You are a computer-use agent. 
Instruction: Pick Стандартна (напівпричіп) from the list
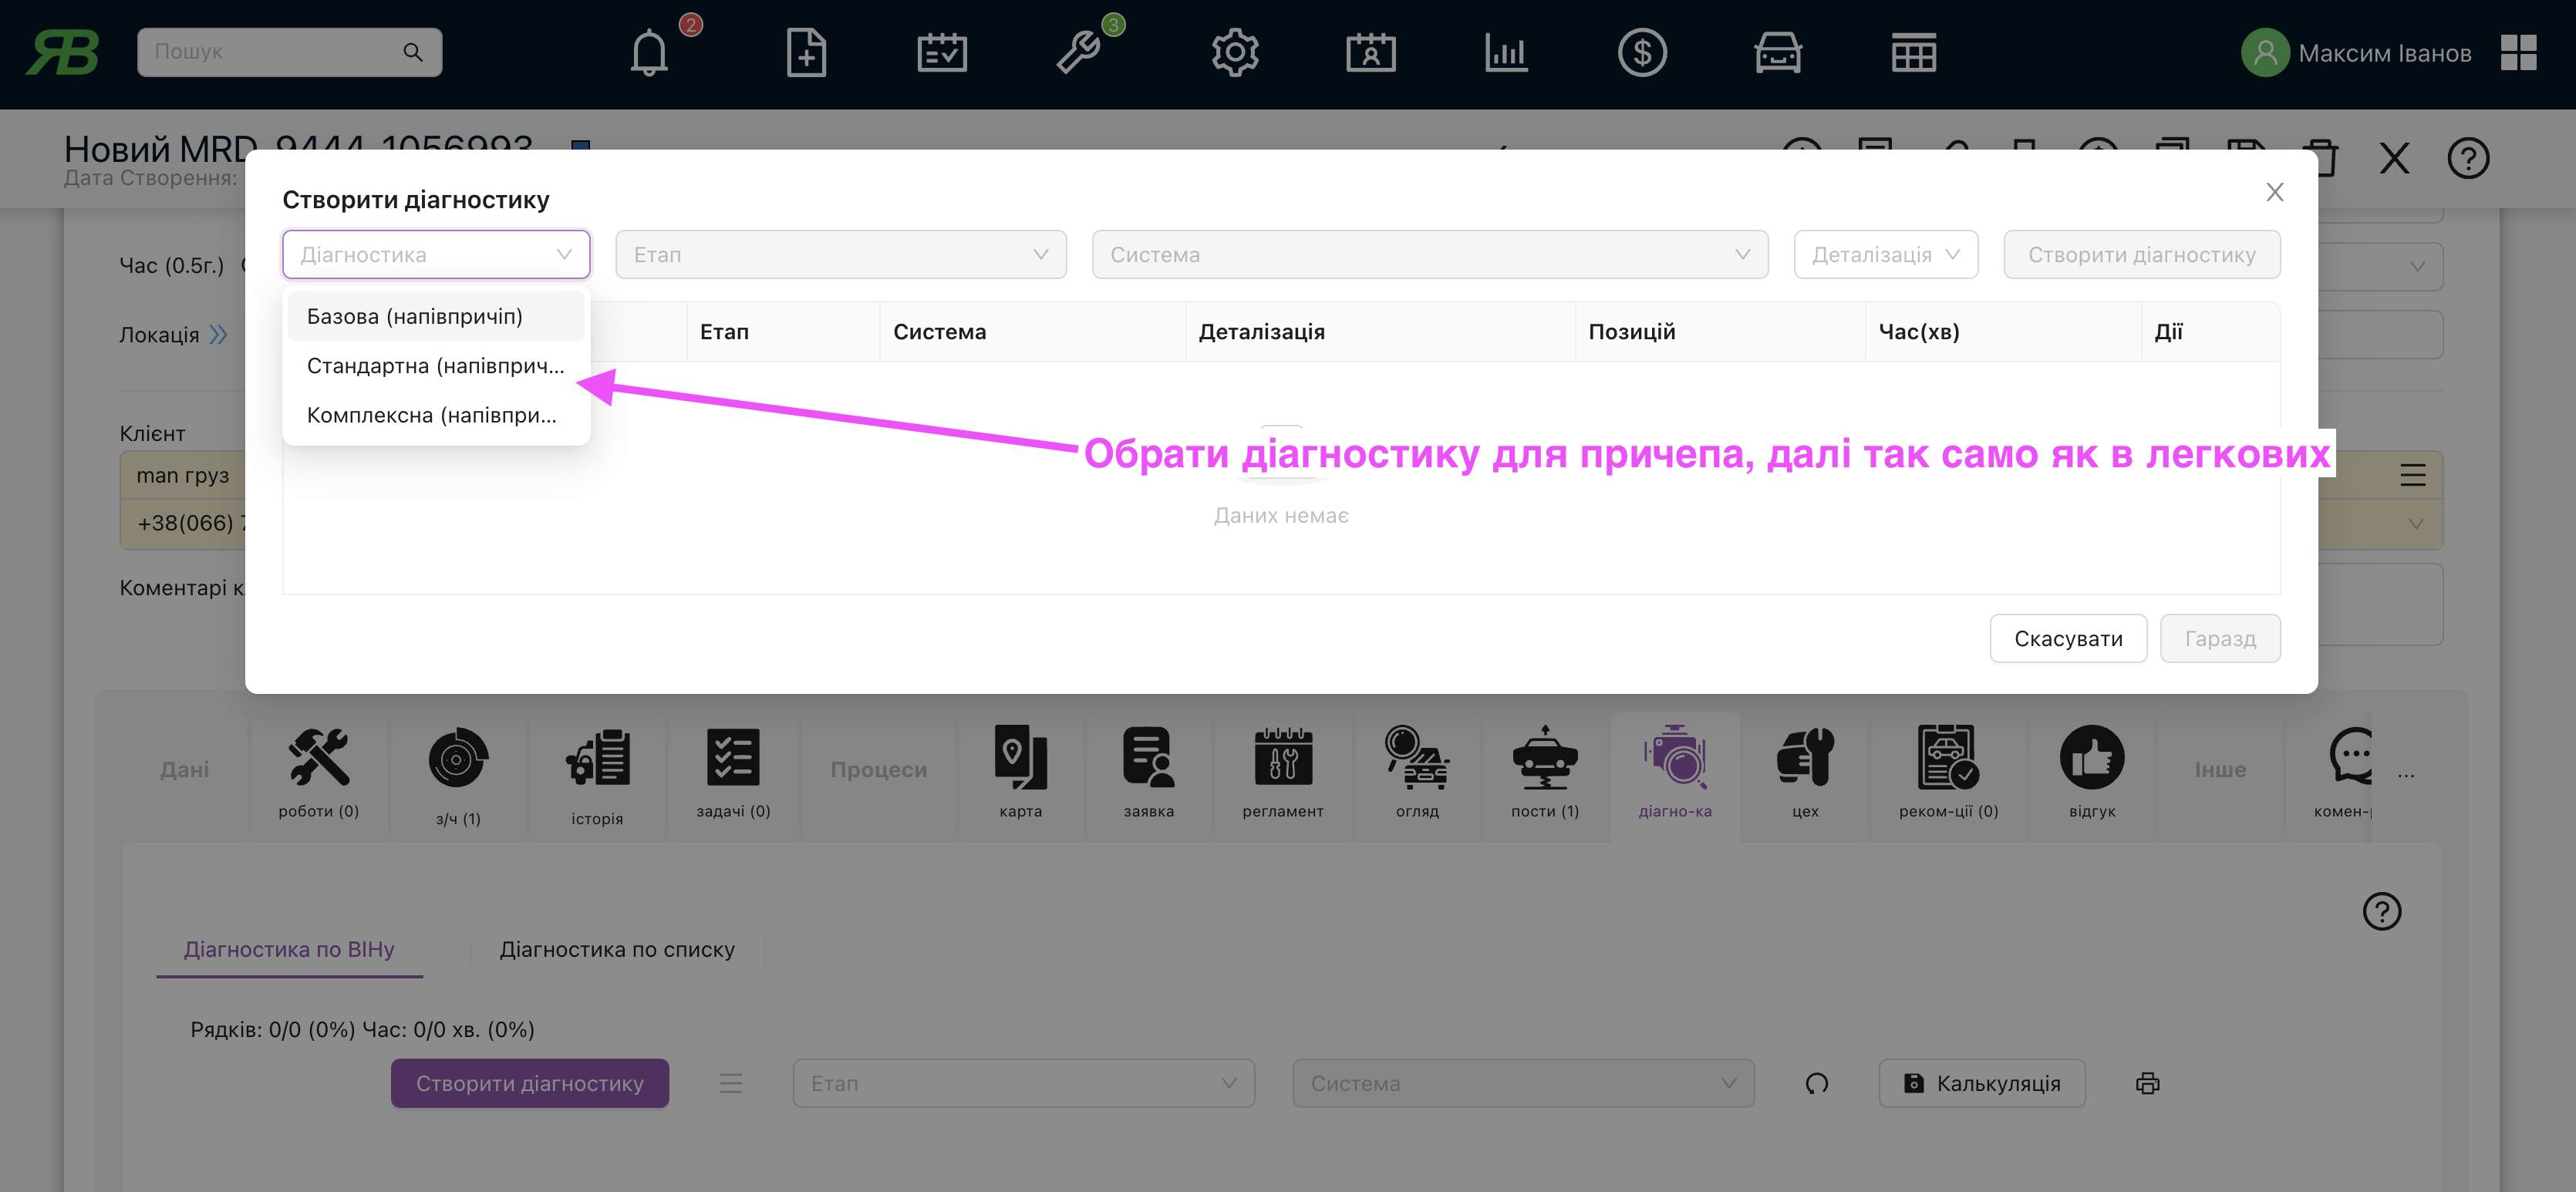pos(435,366)
